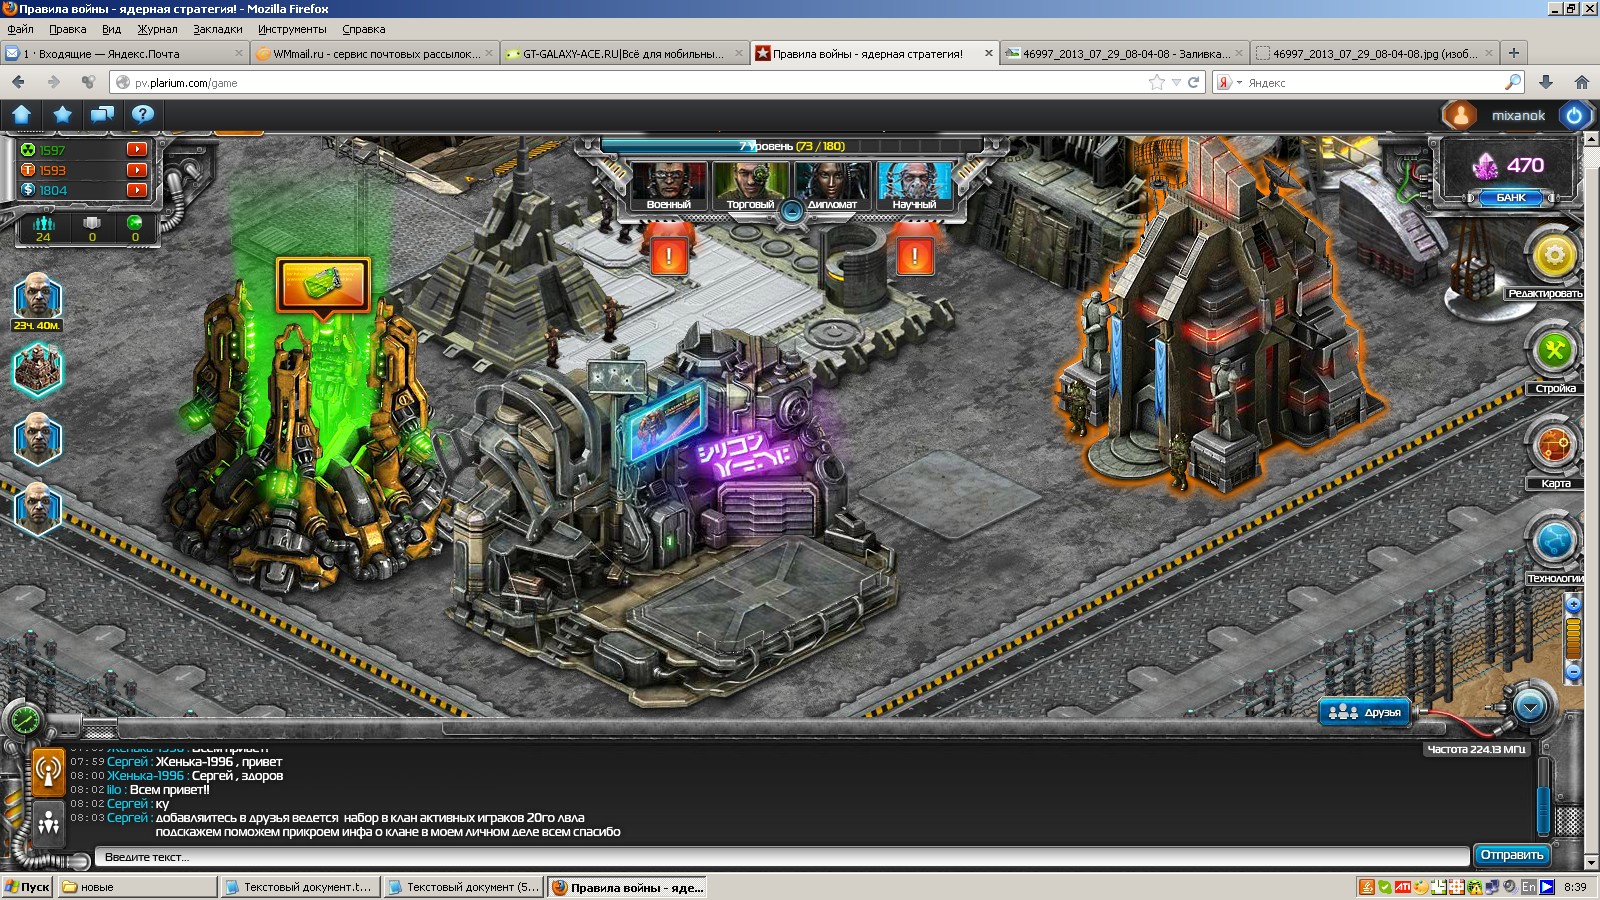
Task: Focus the chat input field Введите текст
Action: click(782, 857)
